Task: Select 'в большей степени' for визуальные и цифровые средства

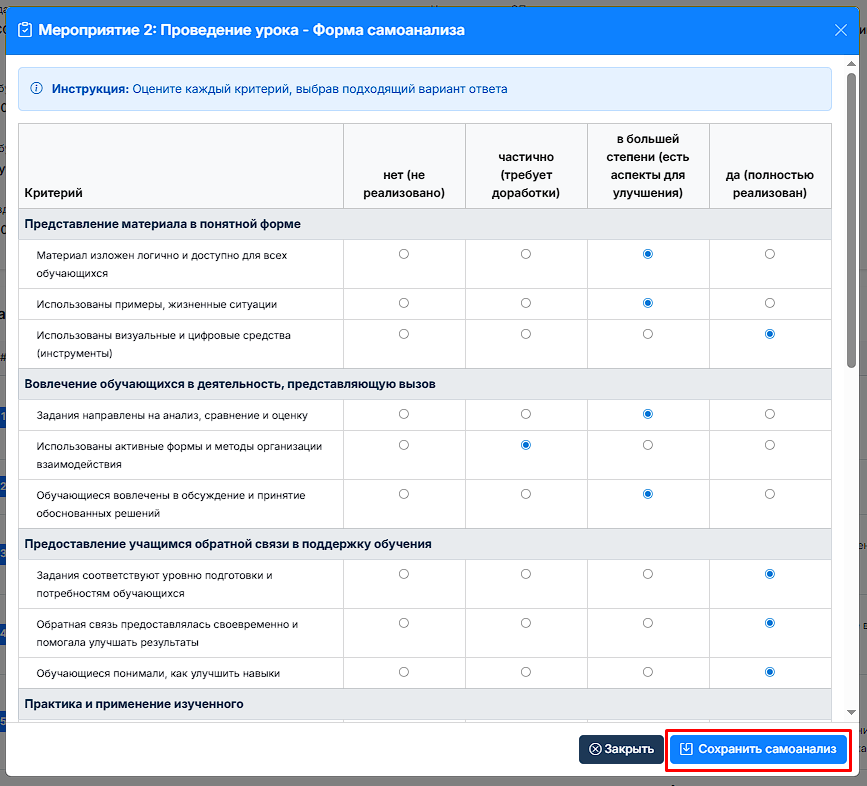Action: [x=647, y=334]
